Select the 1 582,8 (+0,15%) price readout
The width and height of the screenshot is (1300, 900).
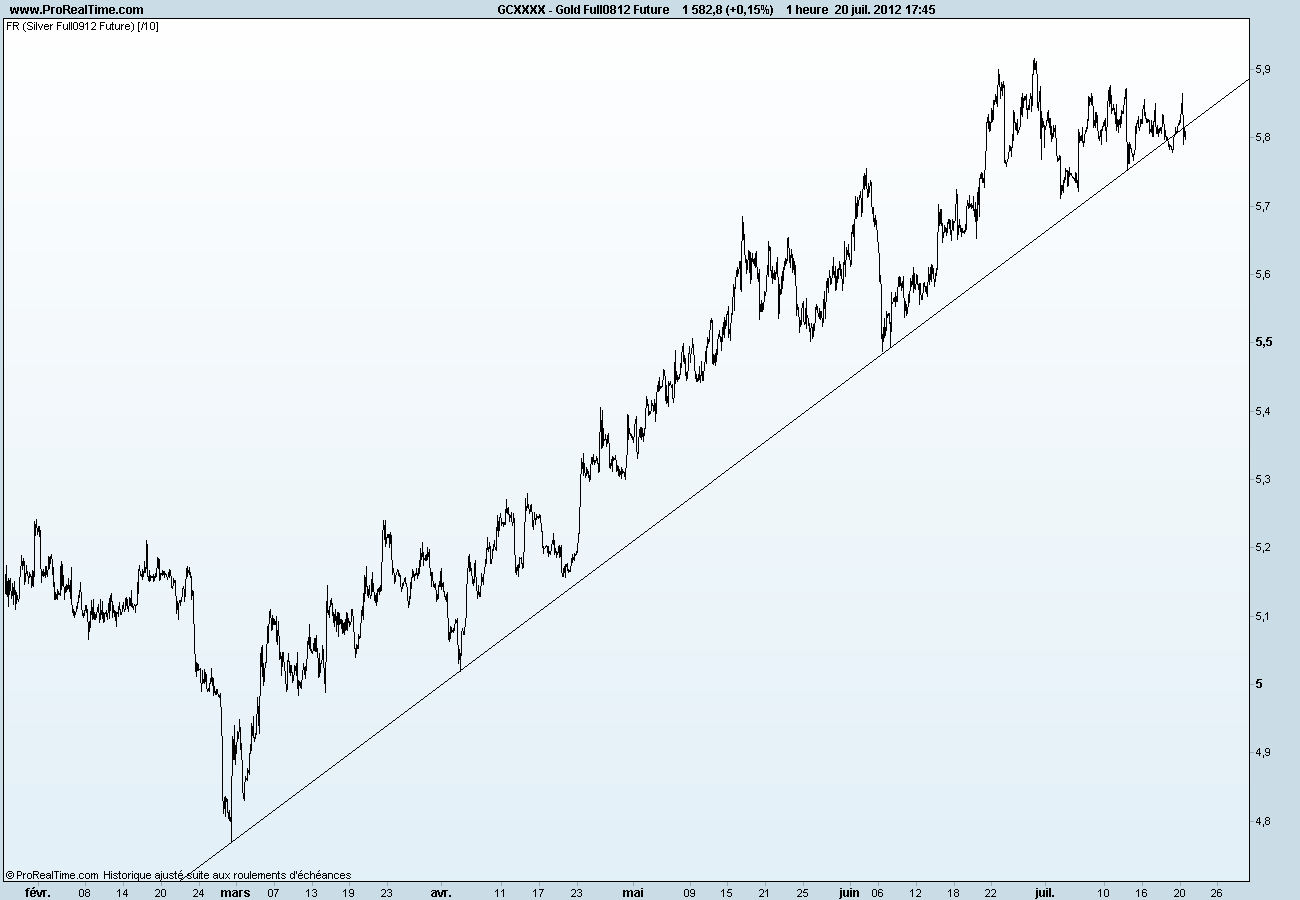(x=727, y=9)
